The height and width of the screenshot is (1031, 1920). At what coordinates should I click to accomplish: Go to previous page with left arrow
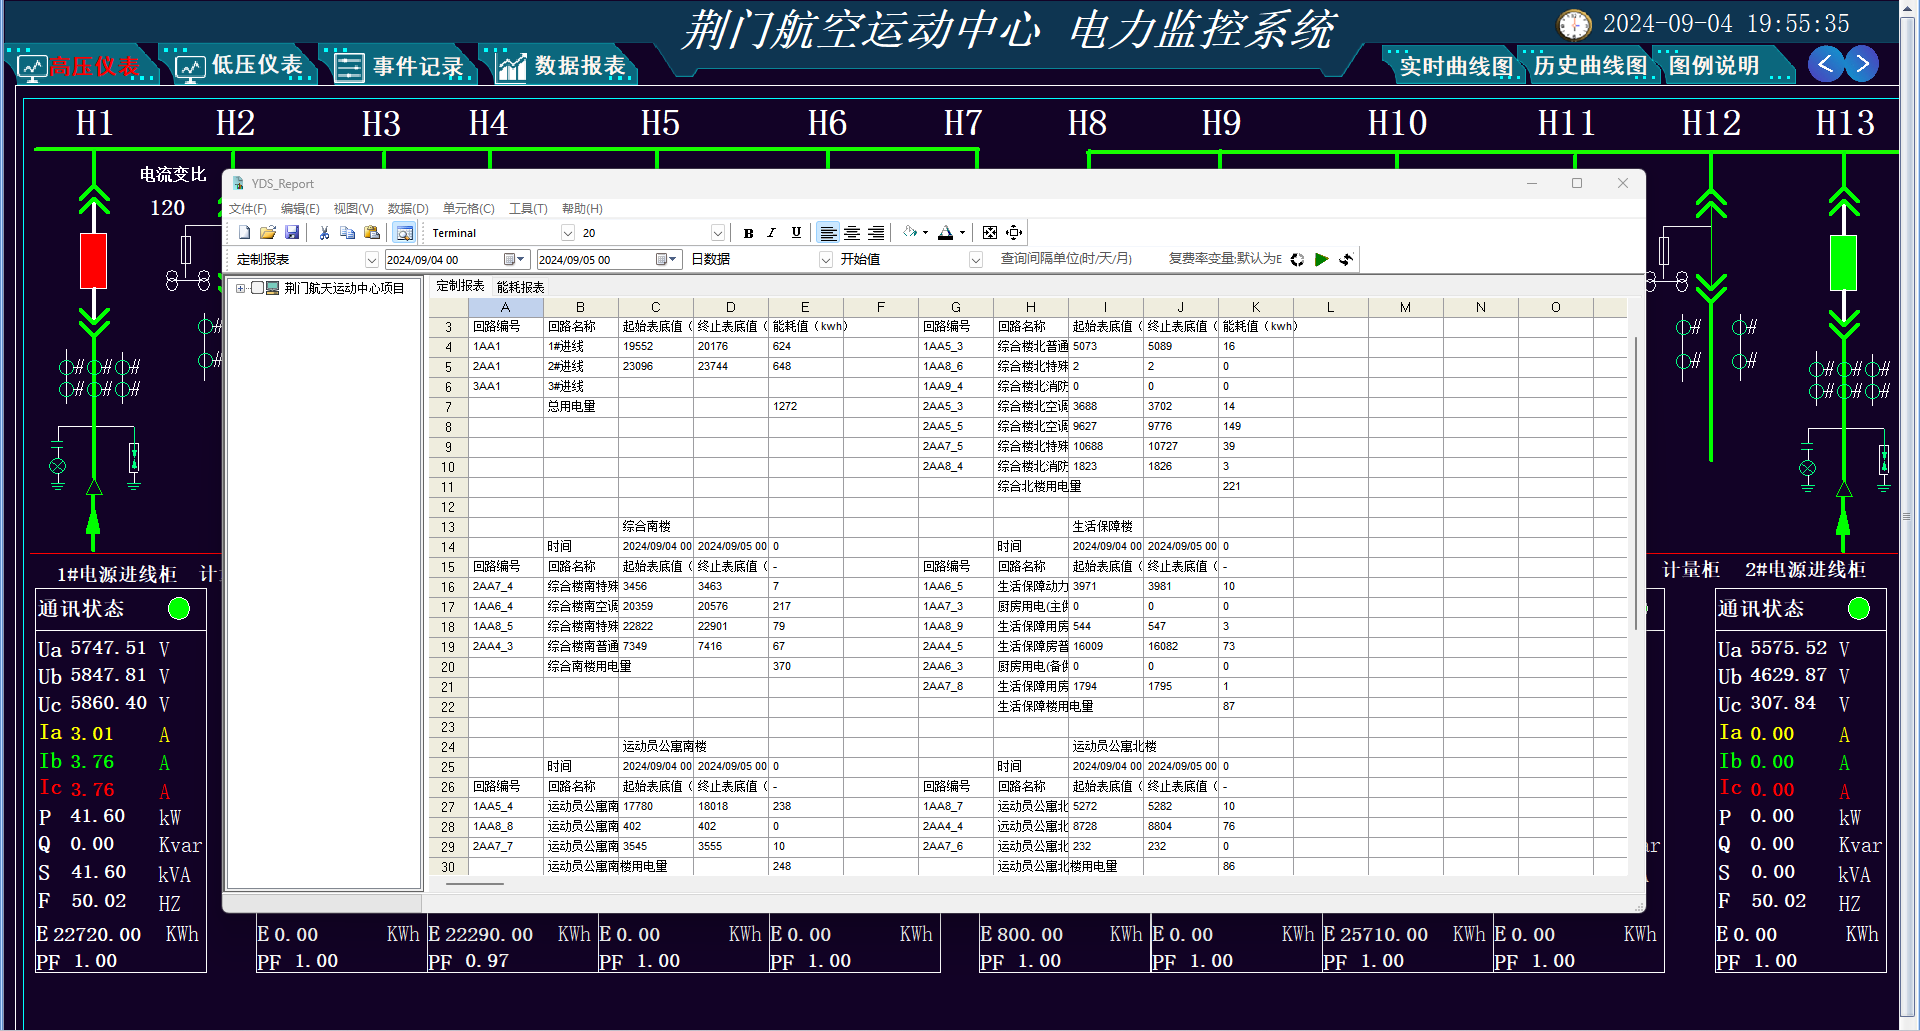click(1825, 64)
